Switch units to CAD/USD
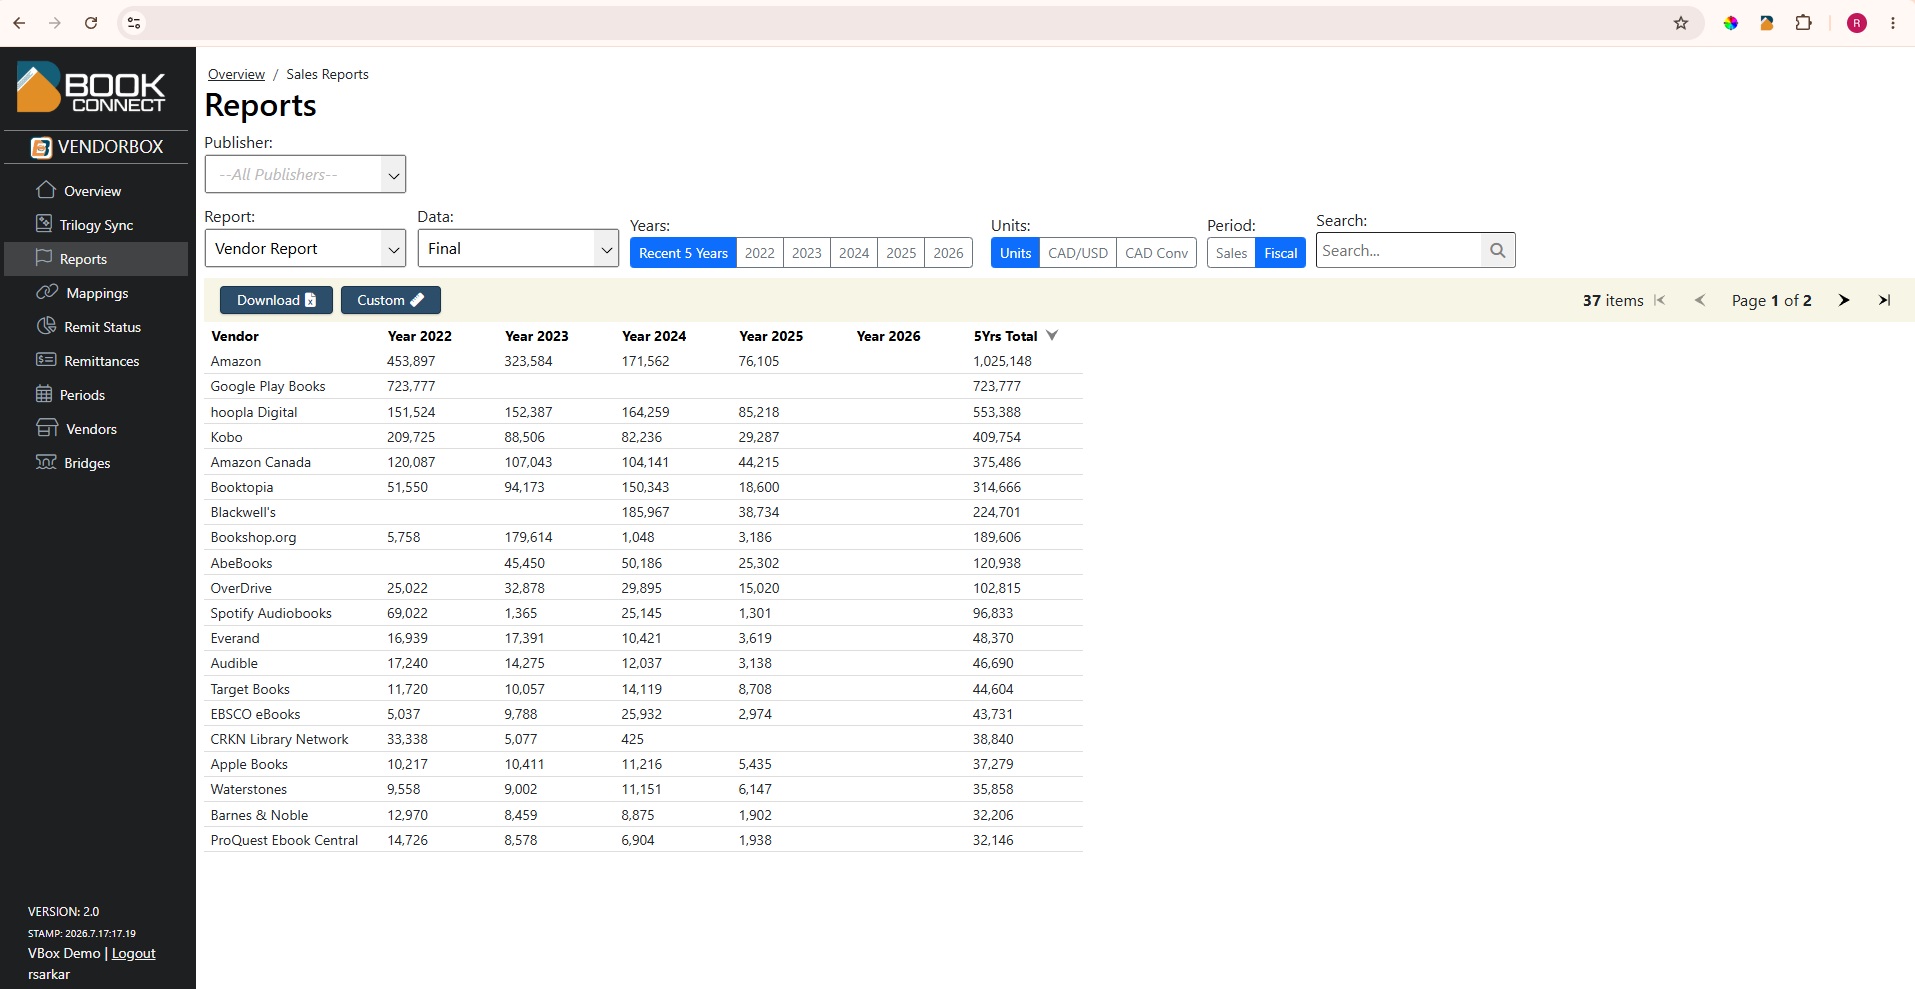This screenshot has width=1915, height=989. (x=1078, y=253)
